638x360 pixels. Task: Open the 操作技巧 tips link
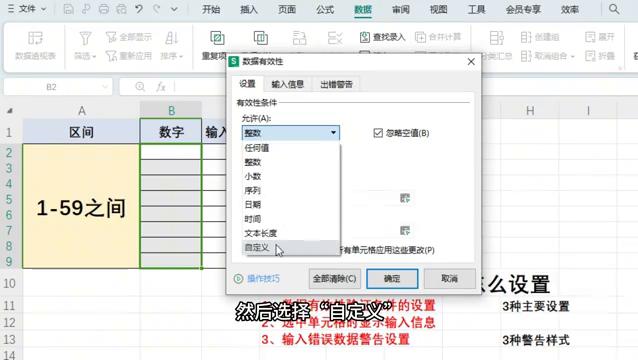[257, 279]
